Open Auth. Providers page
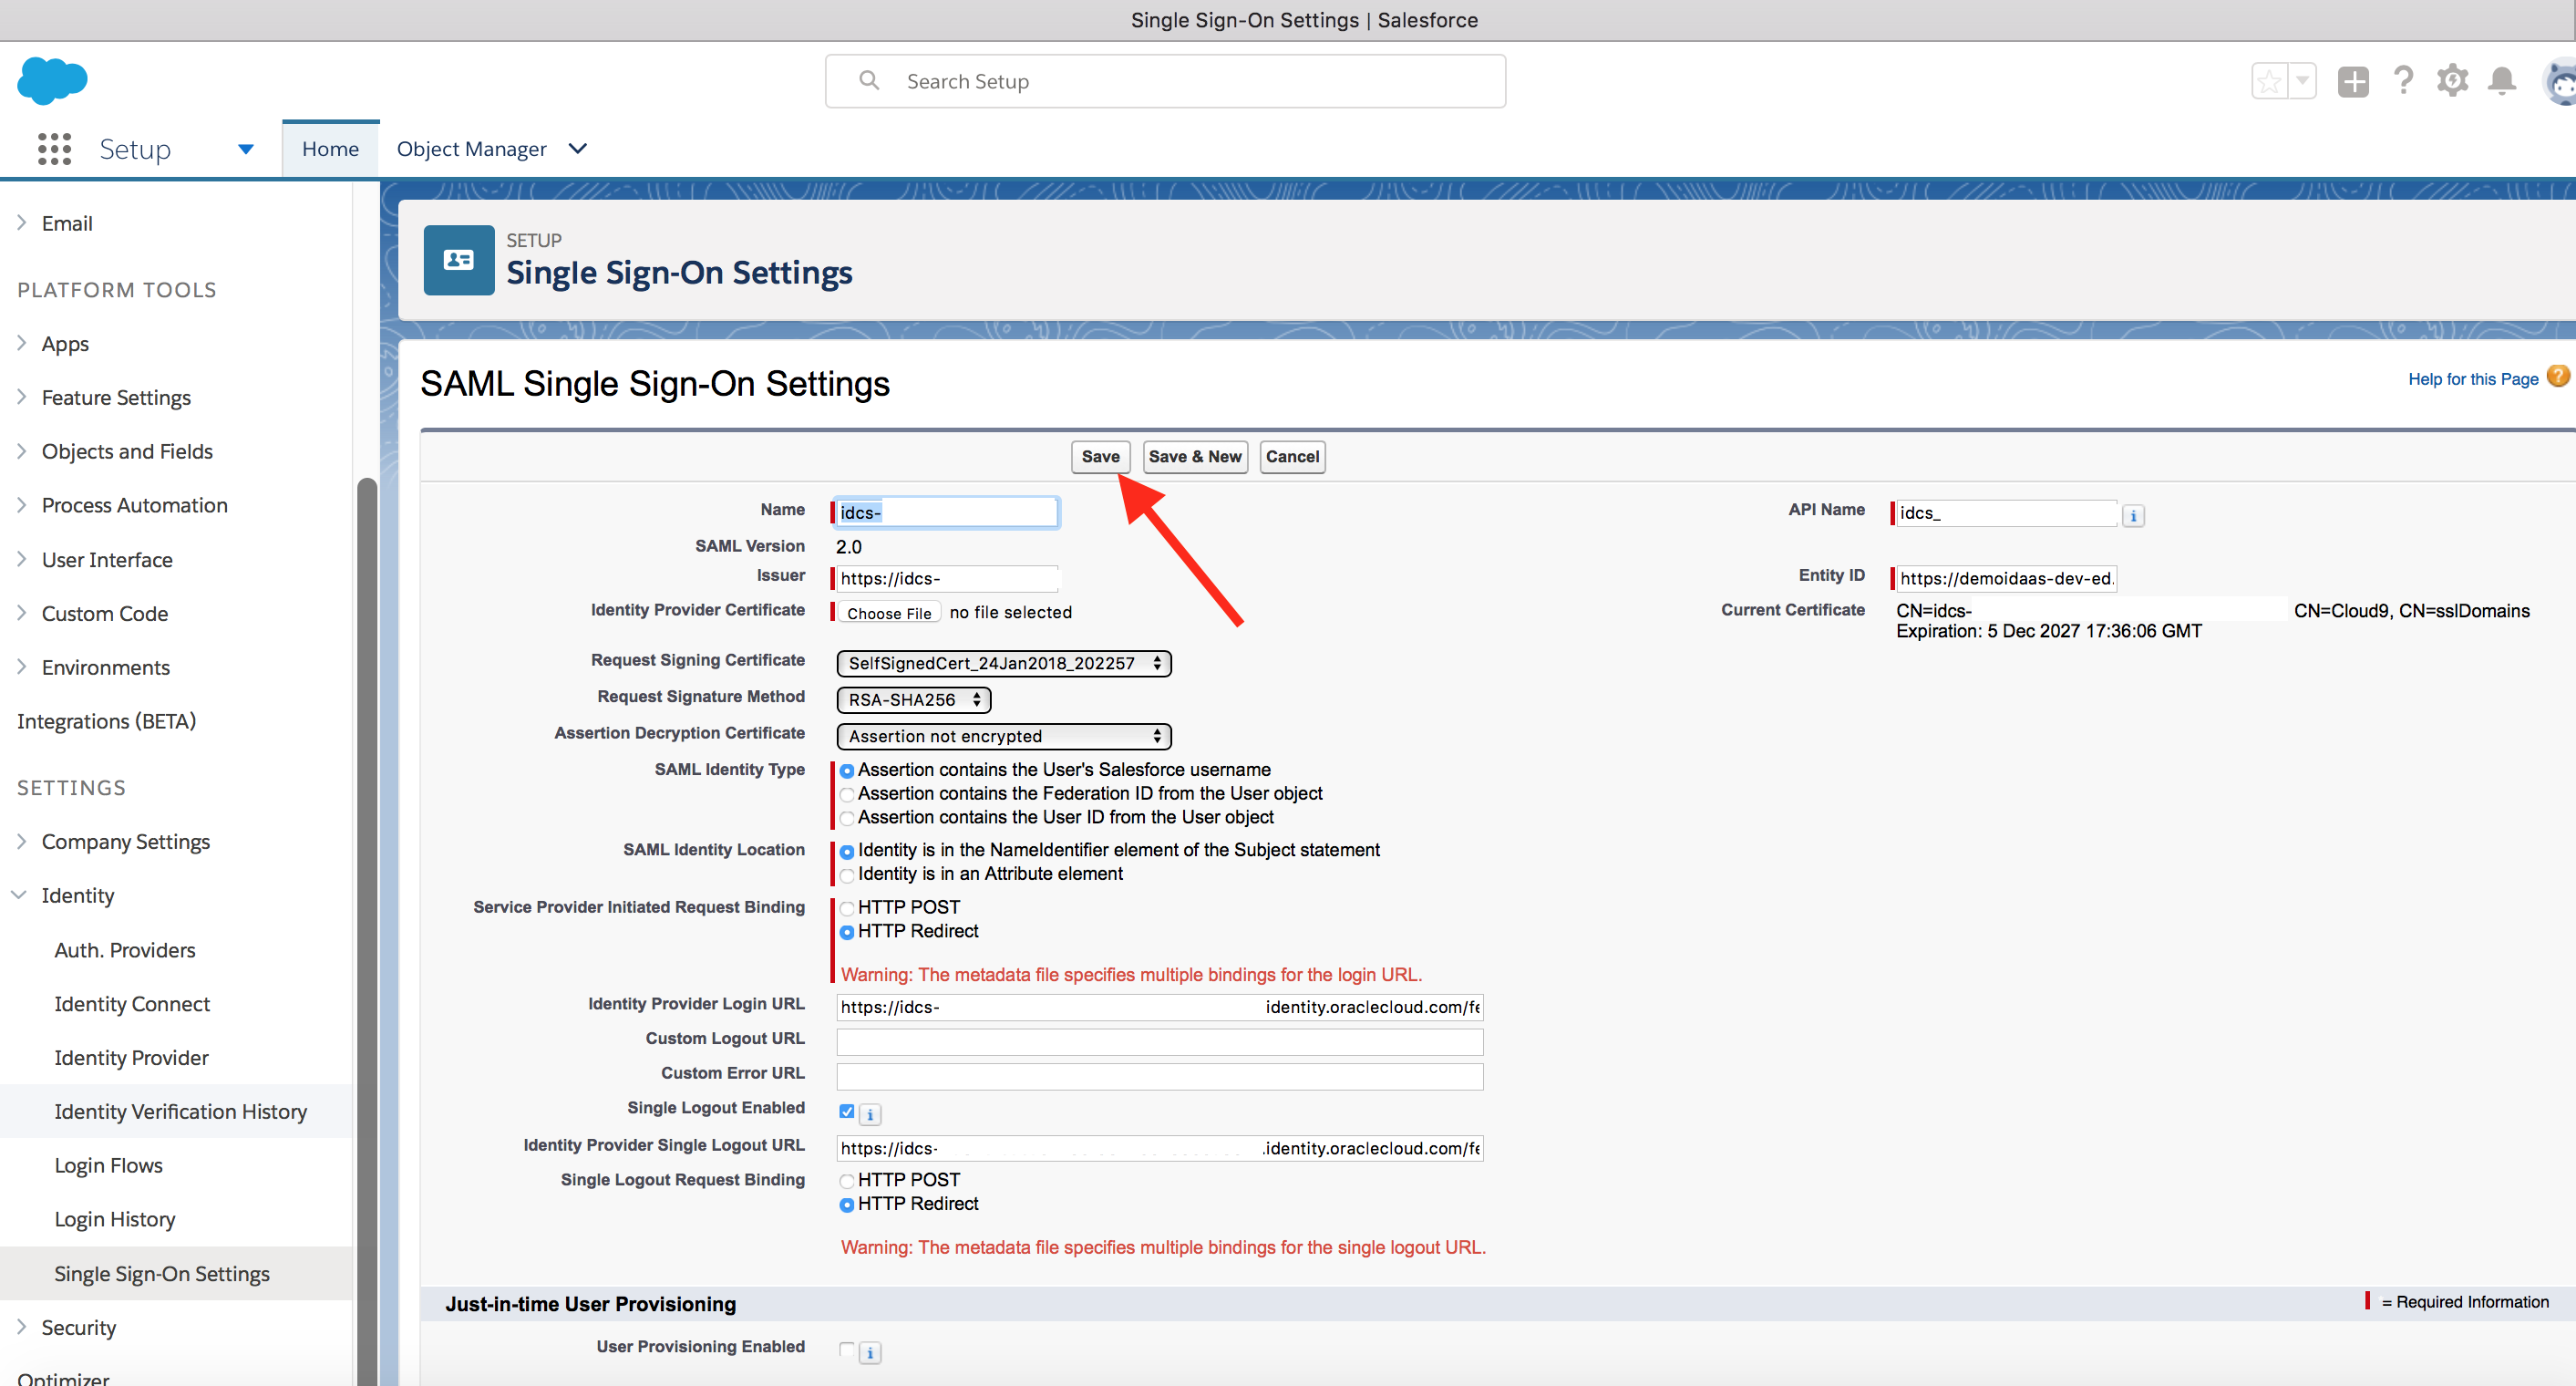The width and height of the screenshot is (2576, 1386). pyautogui.click(x=125, y=950)
